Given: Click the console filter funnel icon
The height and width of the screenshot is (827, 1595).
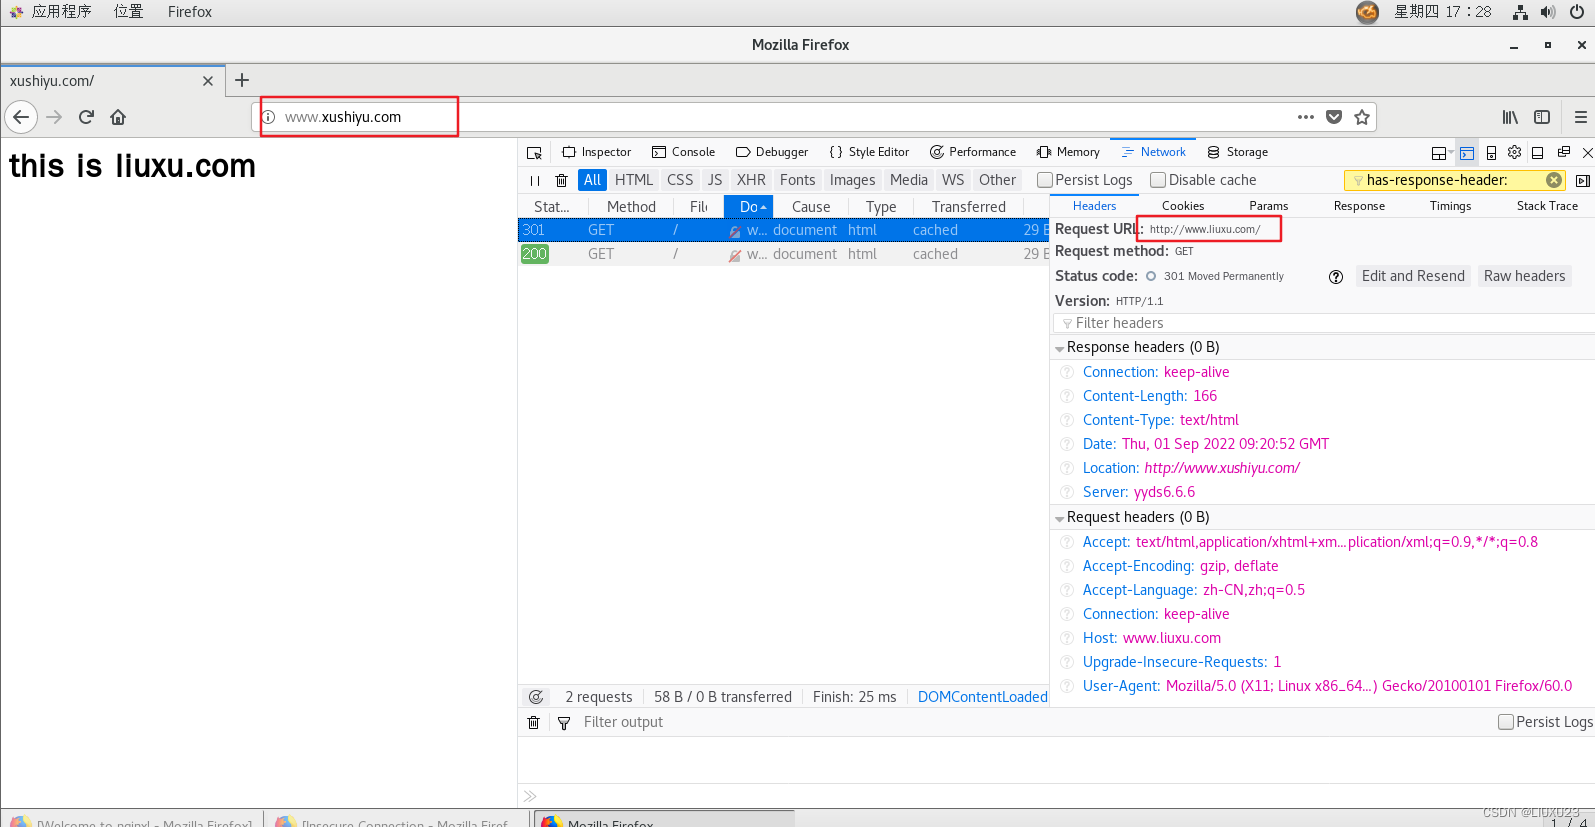Looking at the screenshot, I should pyautogui.click(x=564, y=723).
